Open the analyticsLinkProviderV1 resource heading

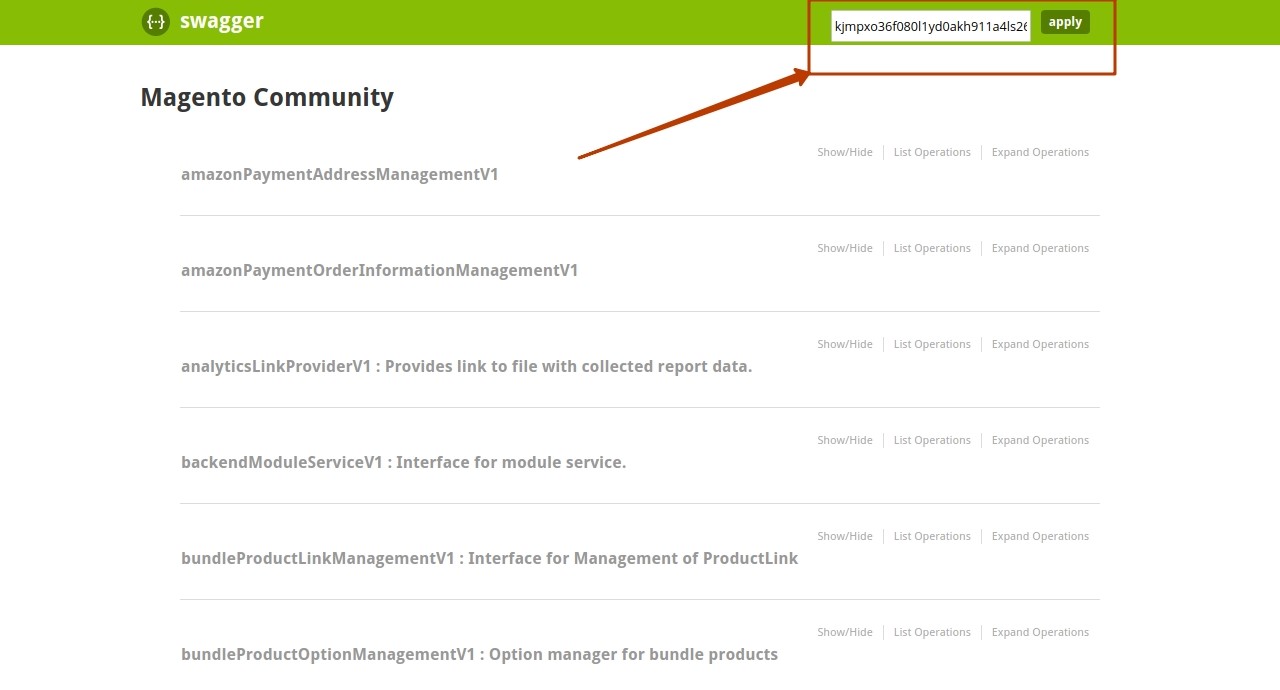click(x=466, y=366)
